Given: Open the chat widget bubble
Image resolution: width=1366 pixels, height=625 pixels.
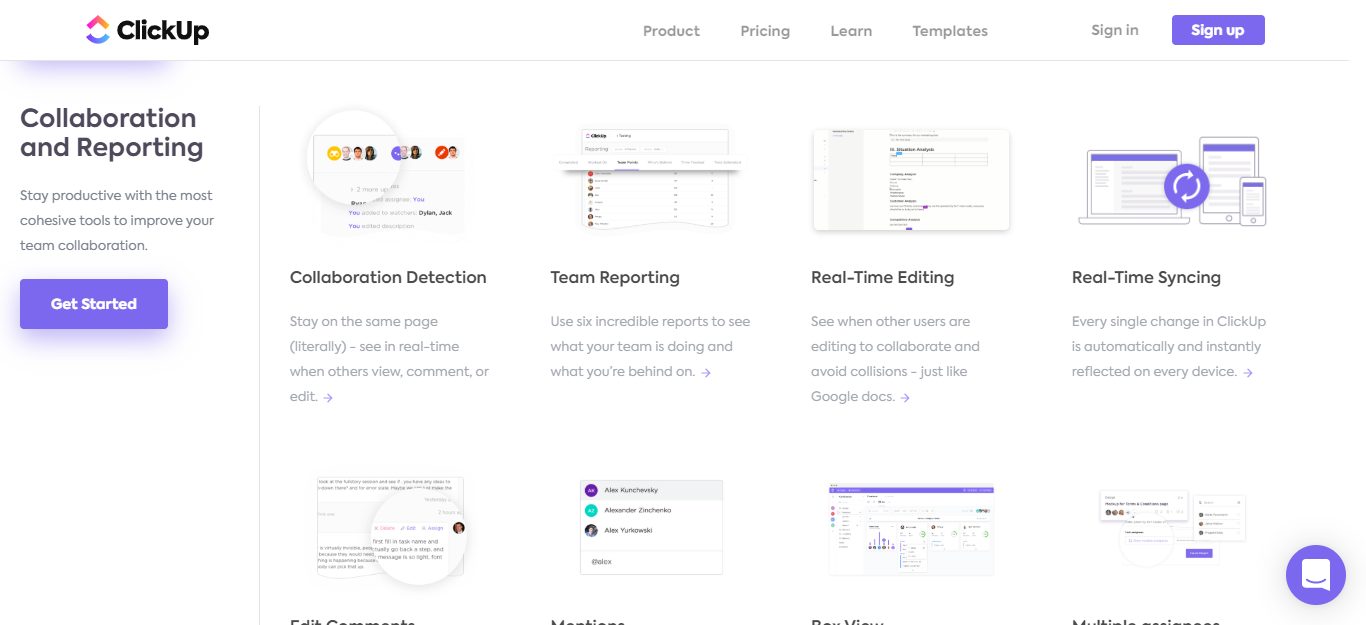Looking at the screenshot, I should [x=1315, y=575].
